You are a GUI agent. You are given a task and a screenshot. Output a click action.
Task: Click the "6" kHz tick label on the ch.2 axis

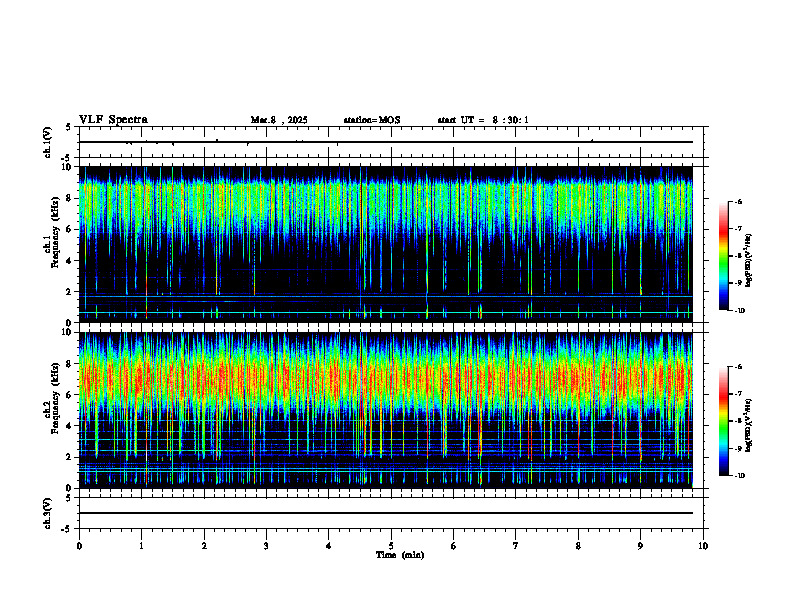click(x=71, y=395)
